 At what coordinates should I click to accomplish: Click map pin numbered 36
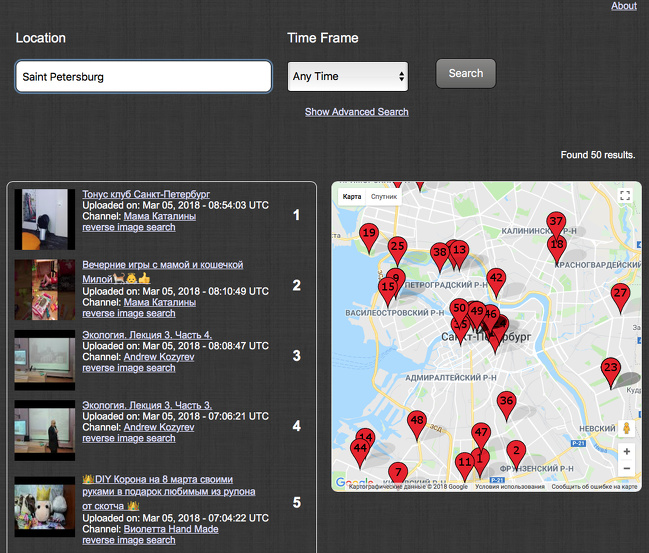(506, 402)
